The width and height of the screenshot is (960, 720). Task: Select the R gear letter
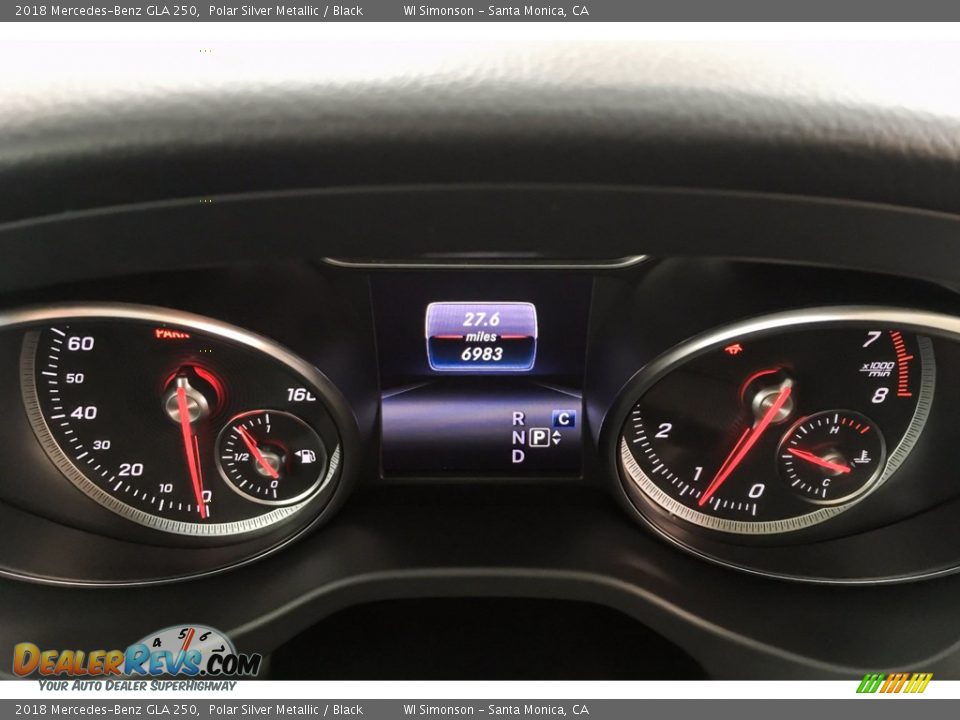tap(518, 419)
